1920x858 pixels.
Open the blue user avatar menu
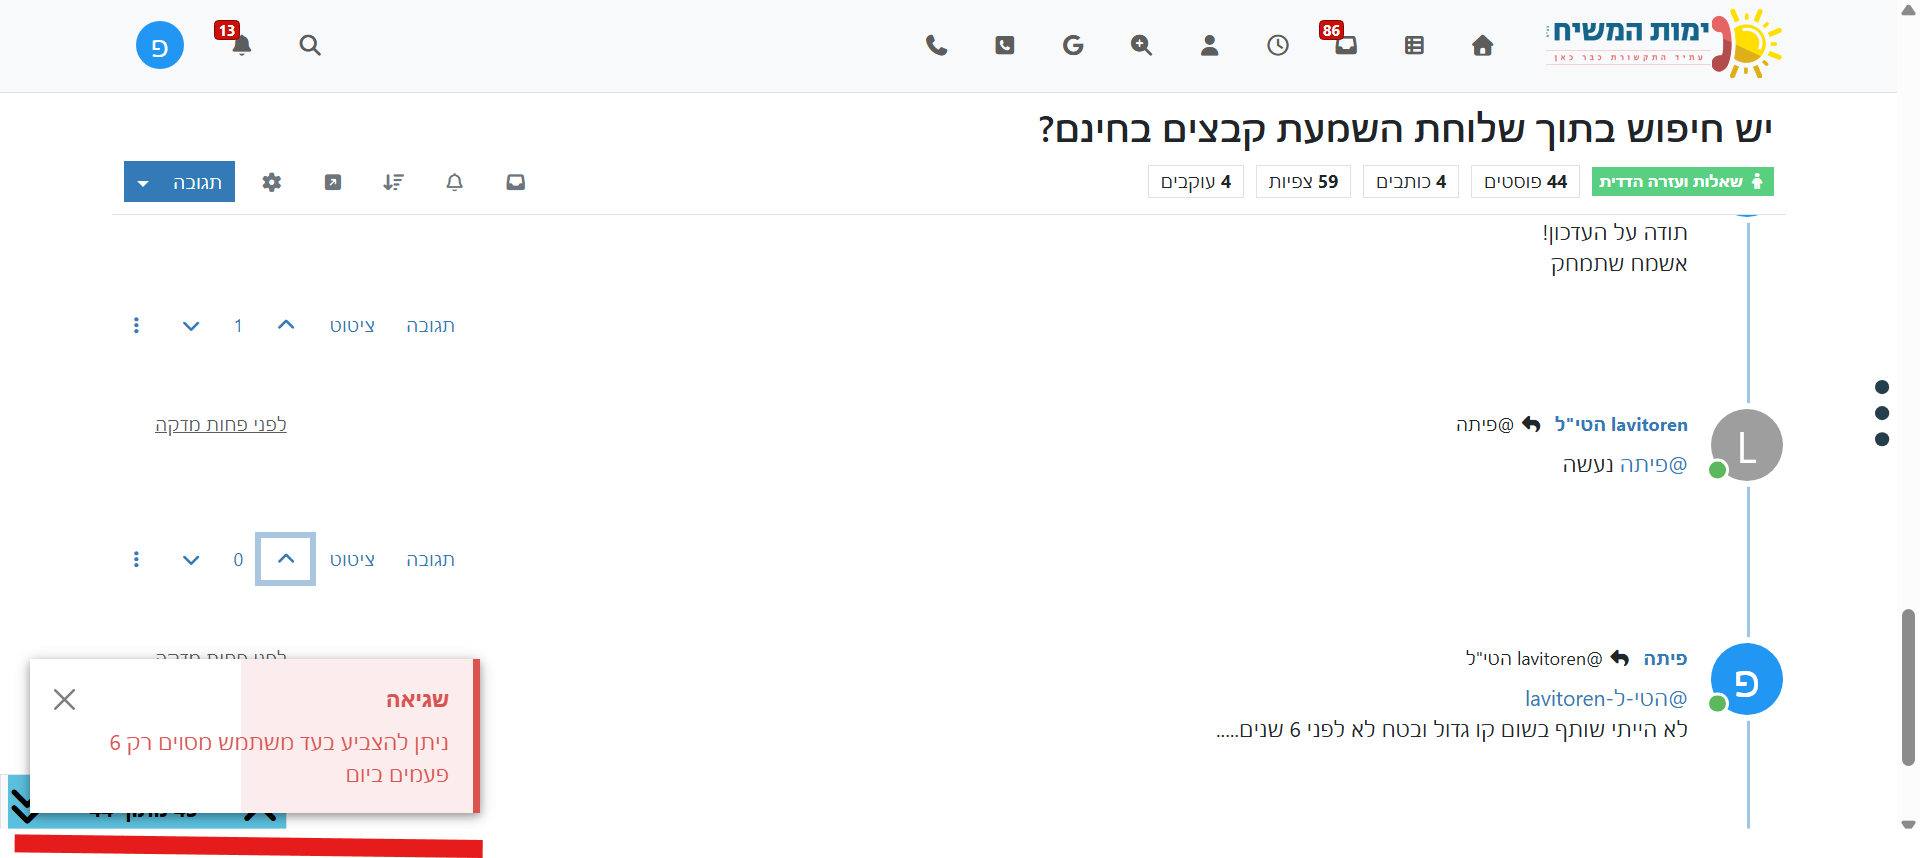tap(160, 45)
